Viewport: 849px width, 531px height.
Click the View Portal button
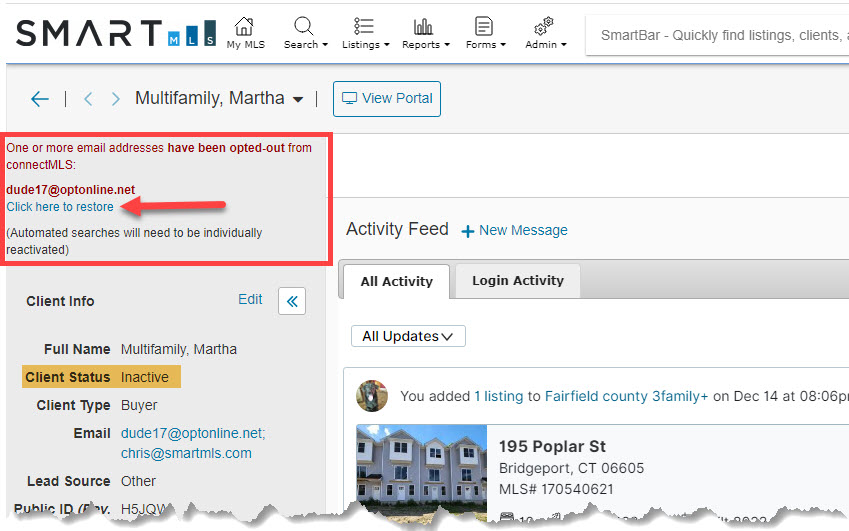tap(387, 99)
